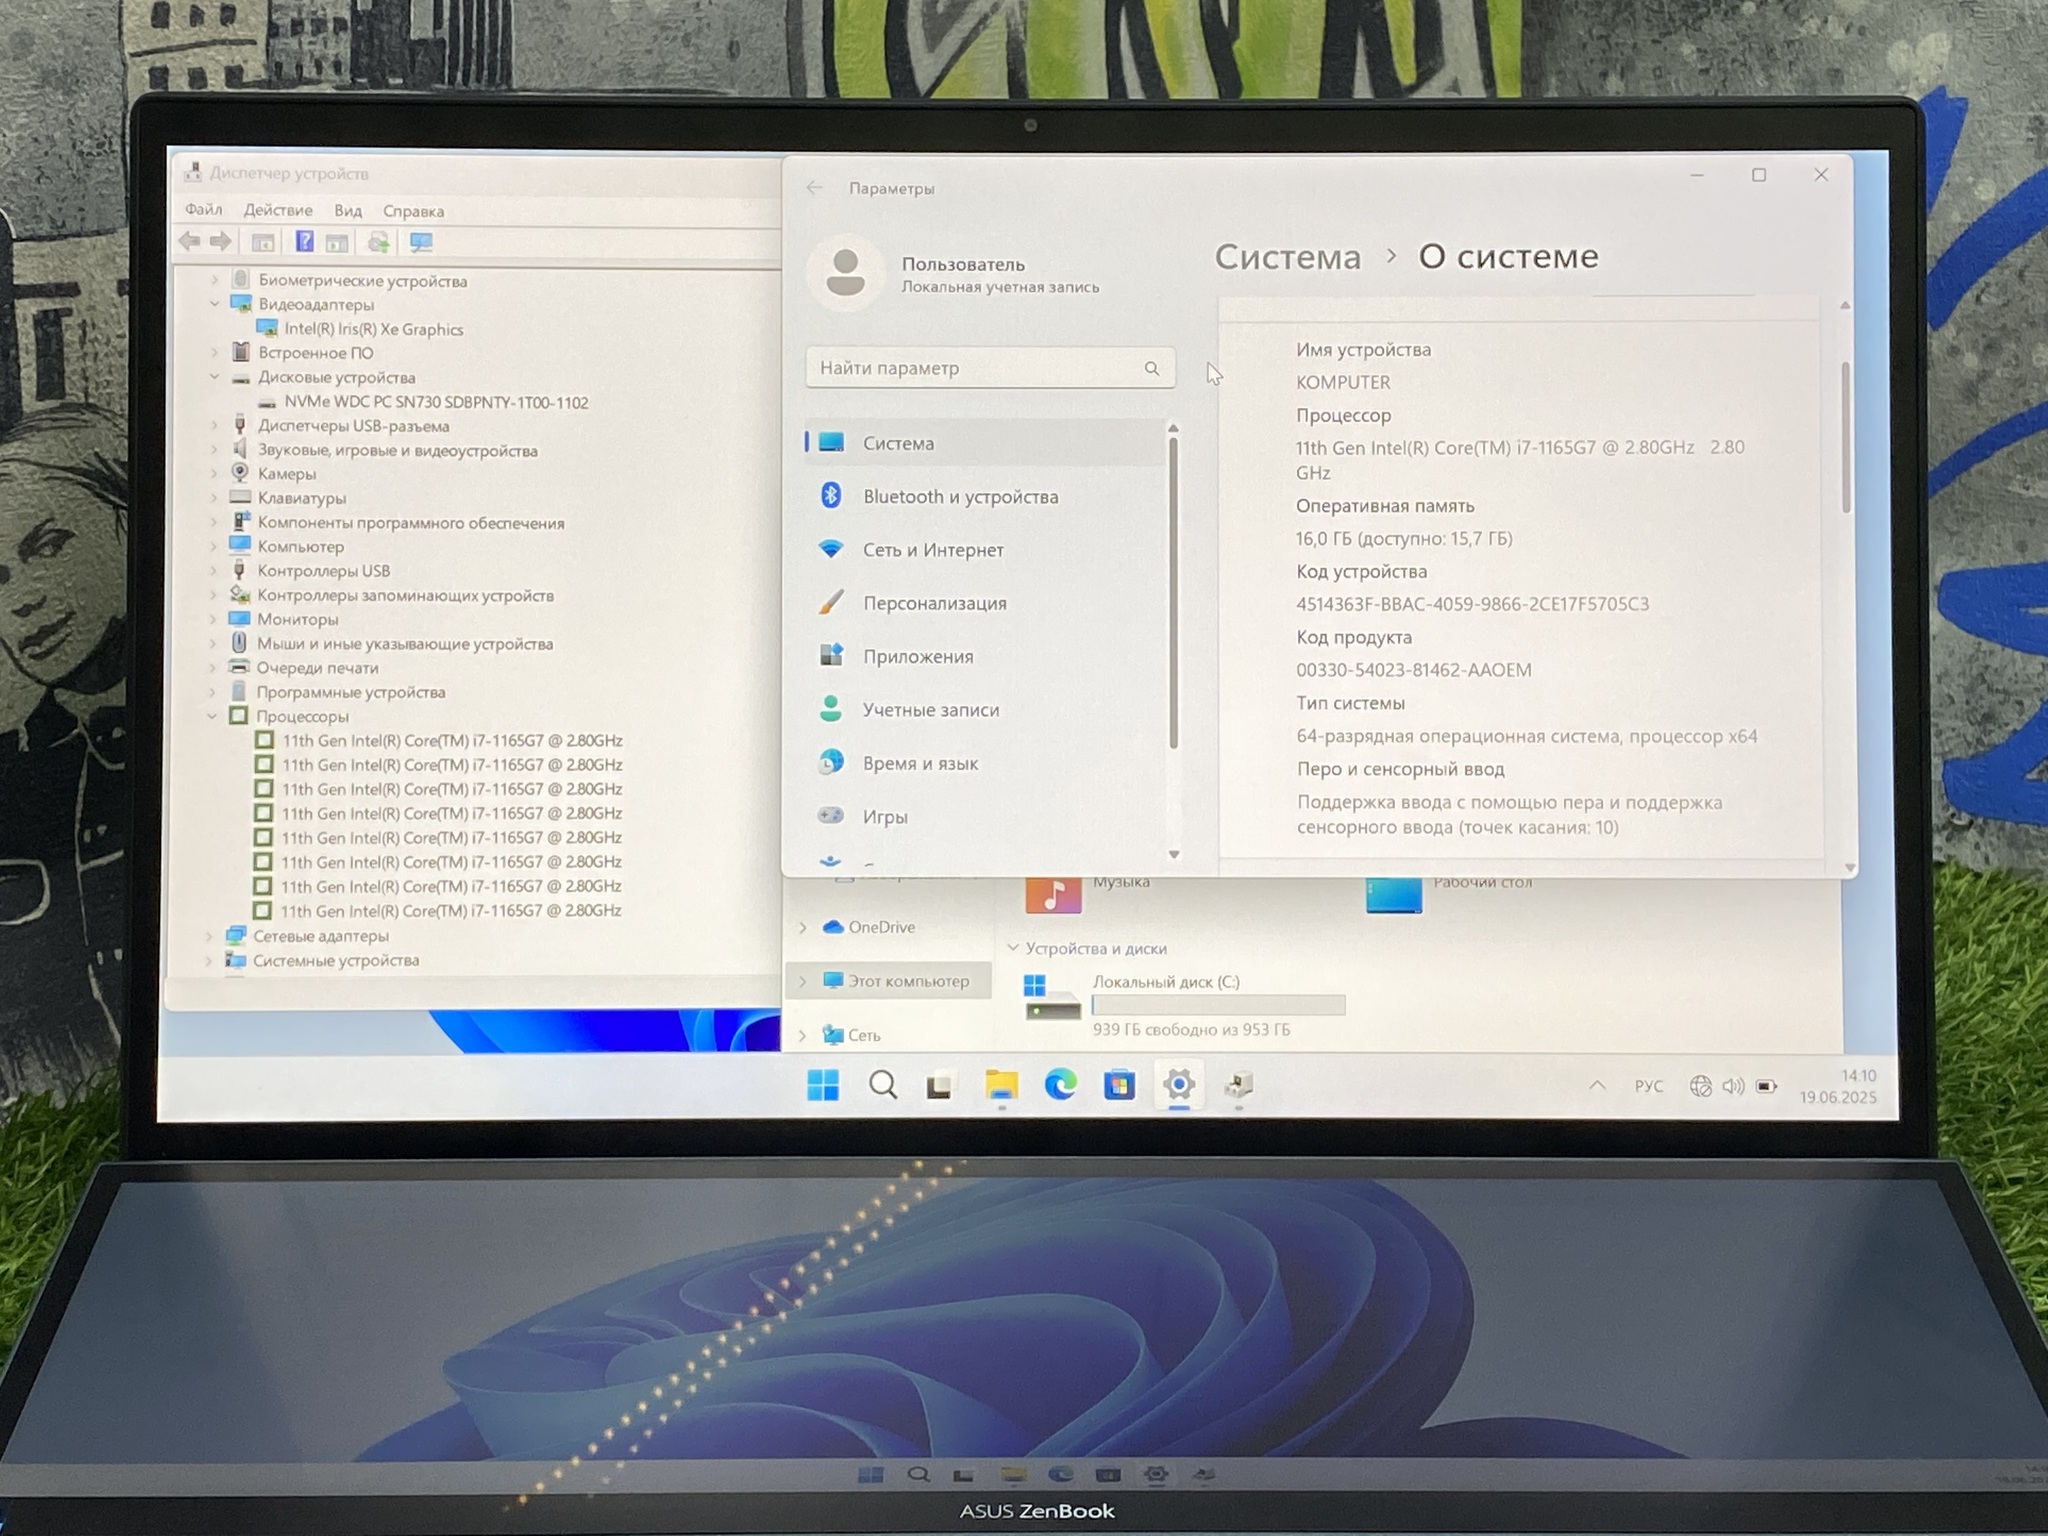Open Сеть и Интернет settings
Image resolution: width=2048 pixels, height=1536 pixels.
click(932, 550)
